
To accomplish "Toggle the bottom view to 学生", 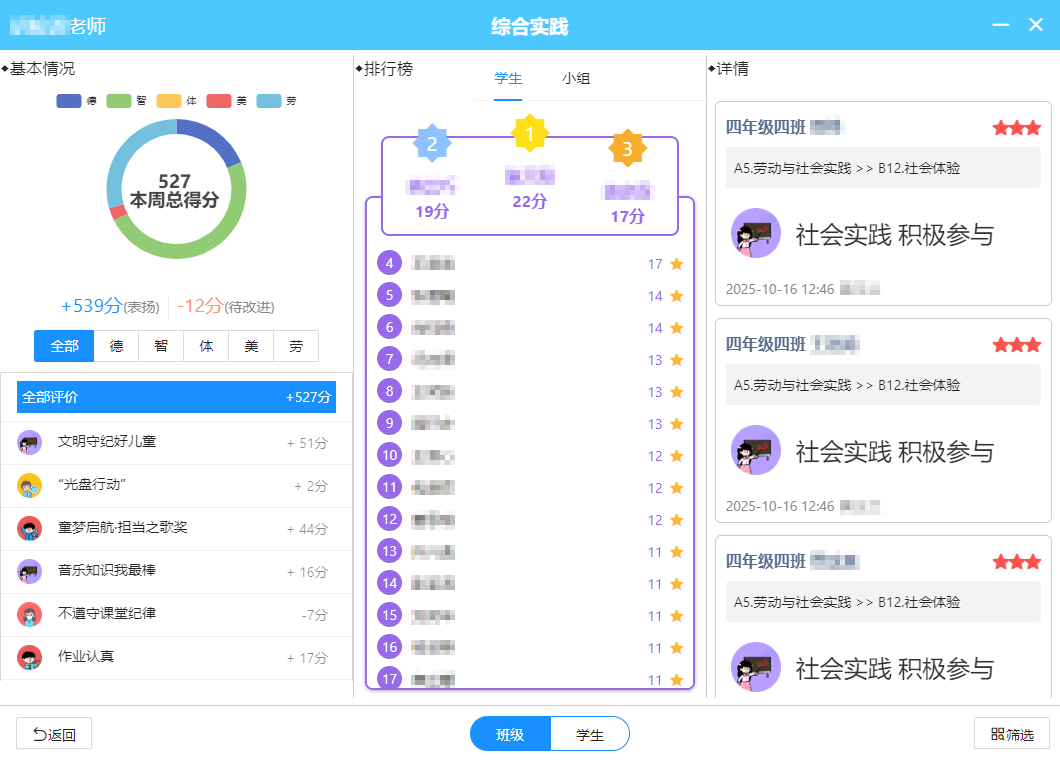I will 590,734.
